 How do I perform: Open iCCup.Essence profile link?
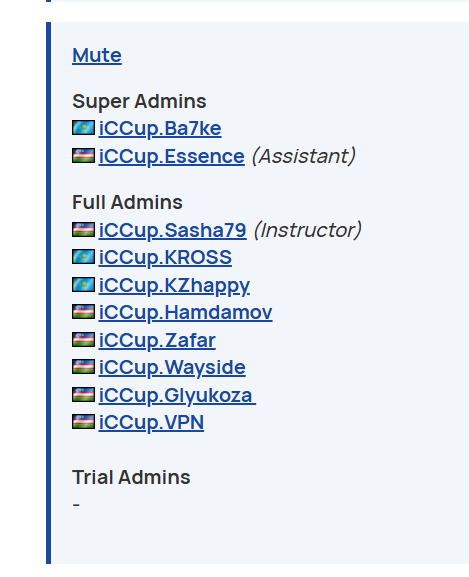click(171, 156)
